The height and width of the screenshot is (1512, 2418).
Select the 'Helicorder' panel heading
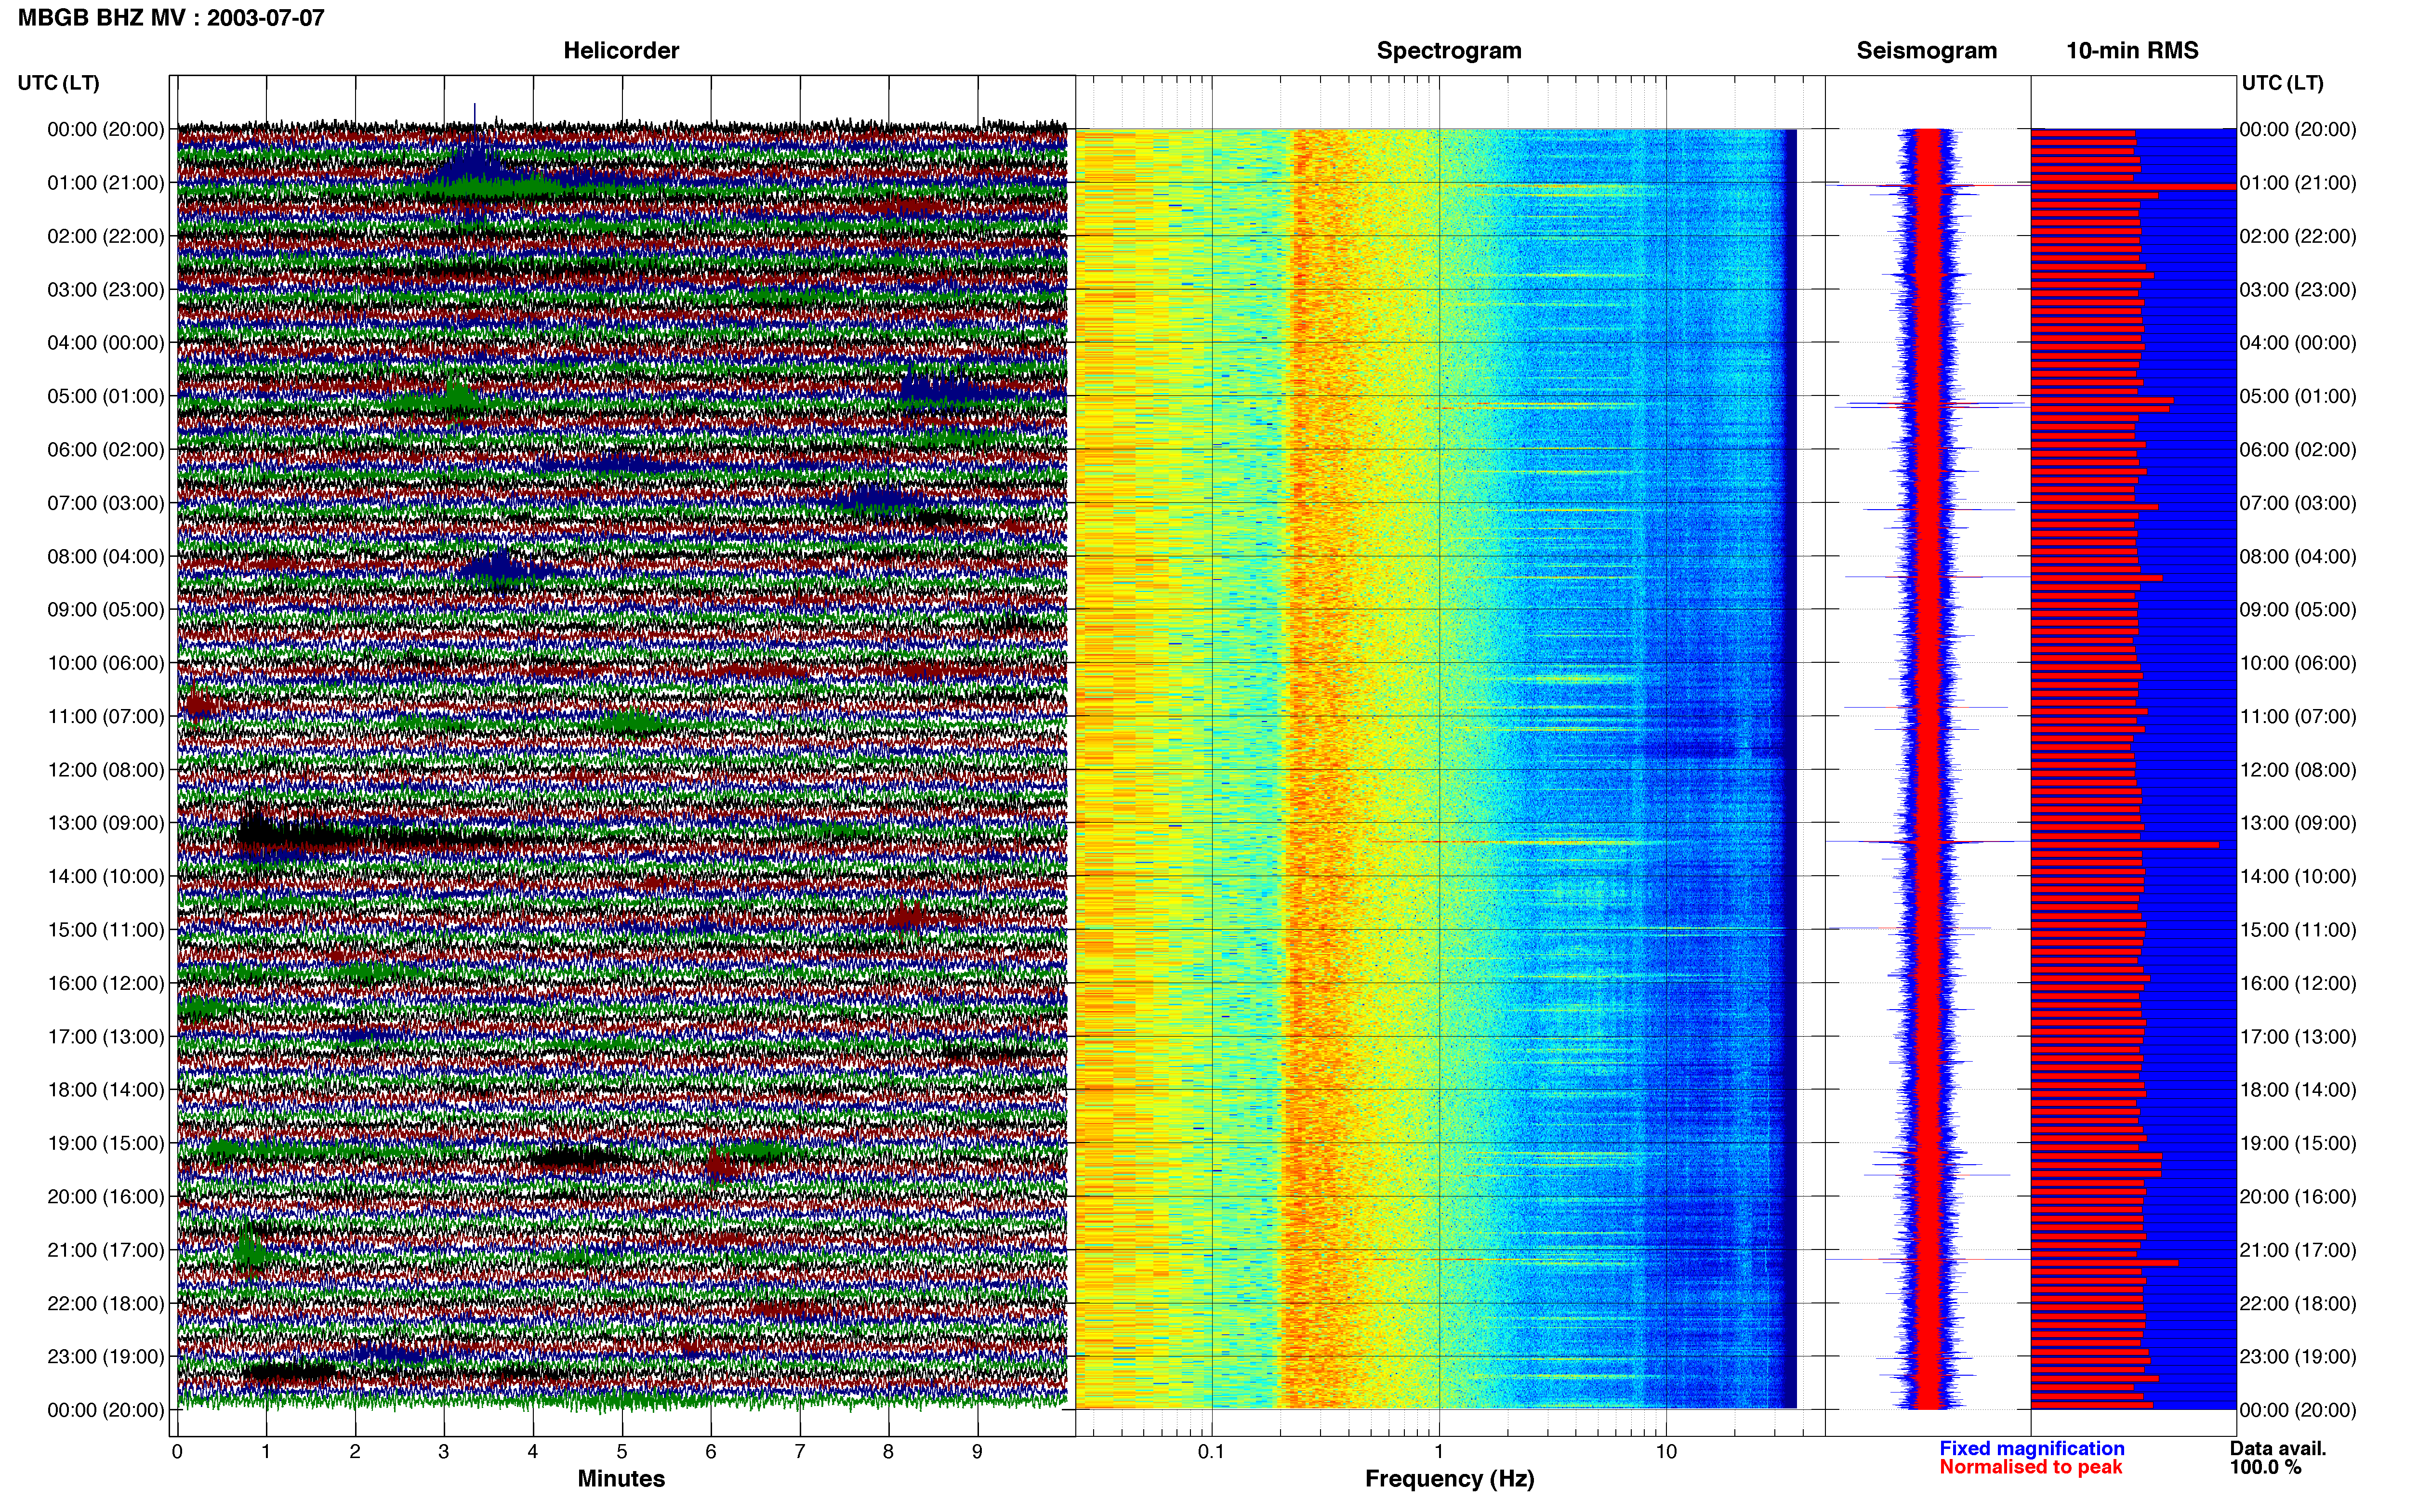tap(621, 51)
